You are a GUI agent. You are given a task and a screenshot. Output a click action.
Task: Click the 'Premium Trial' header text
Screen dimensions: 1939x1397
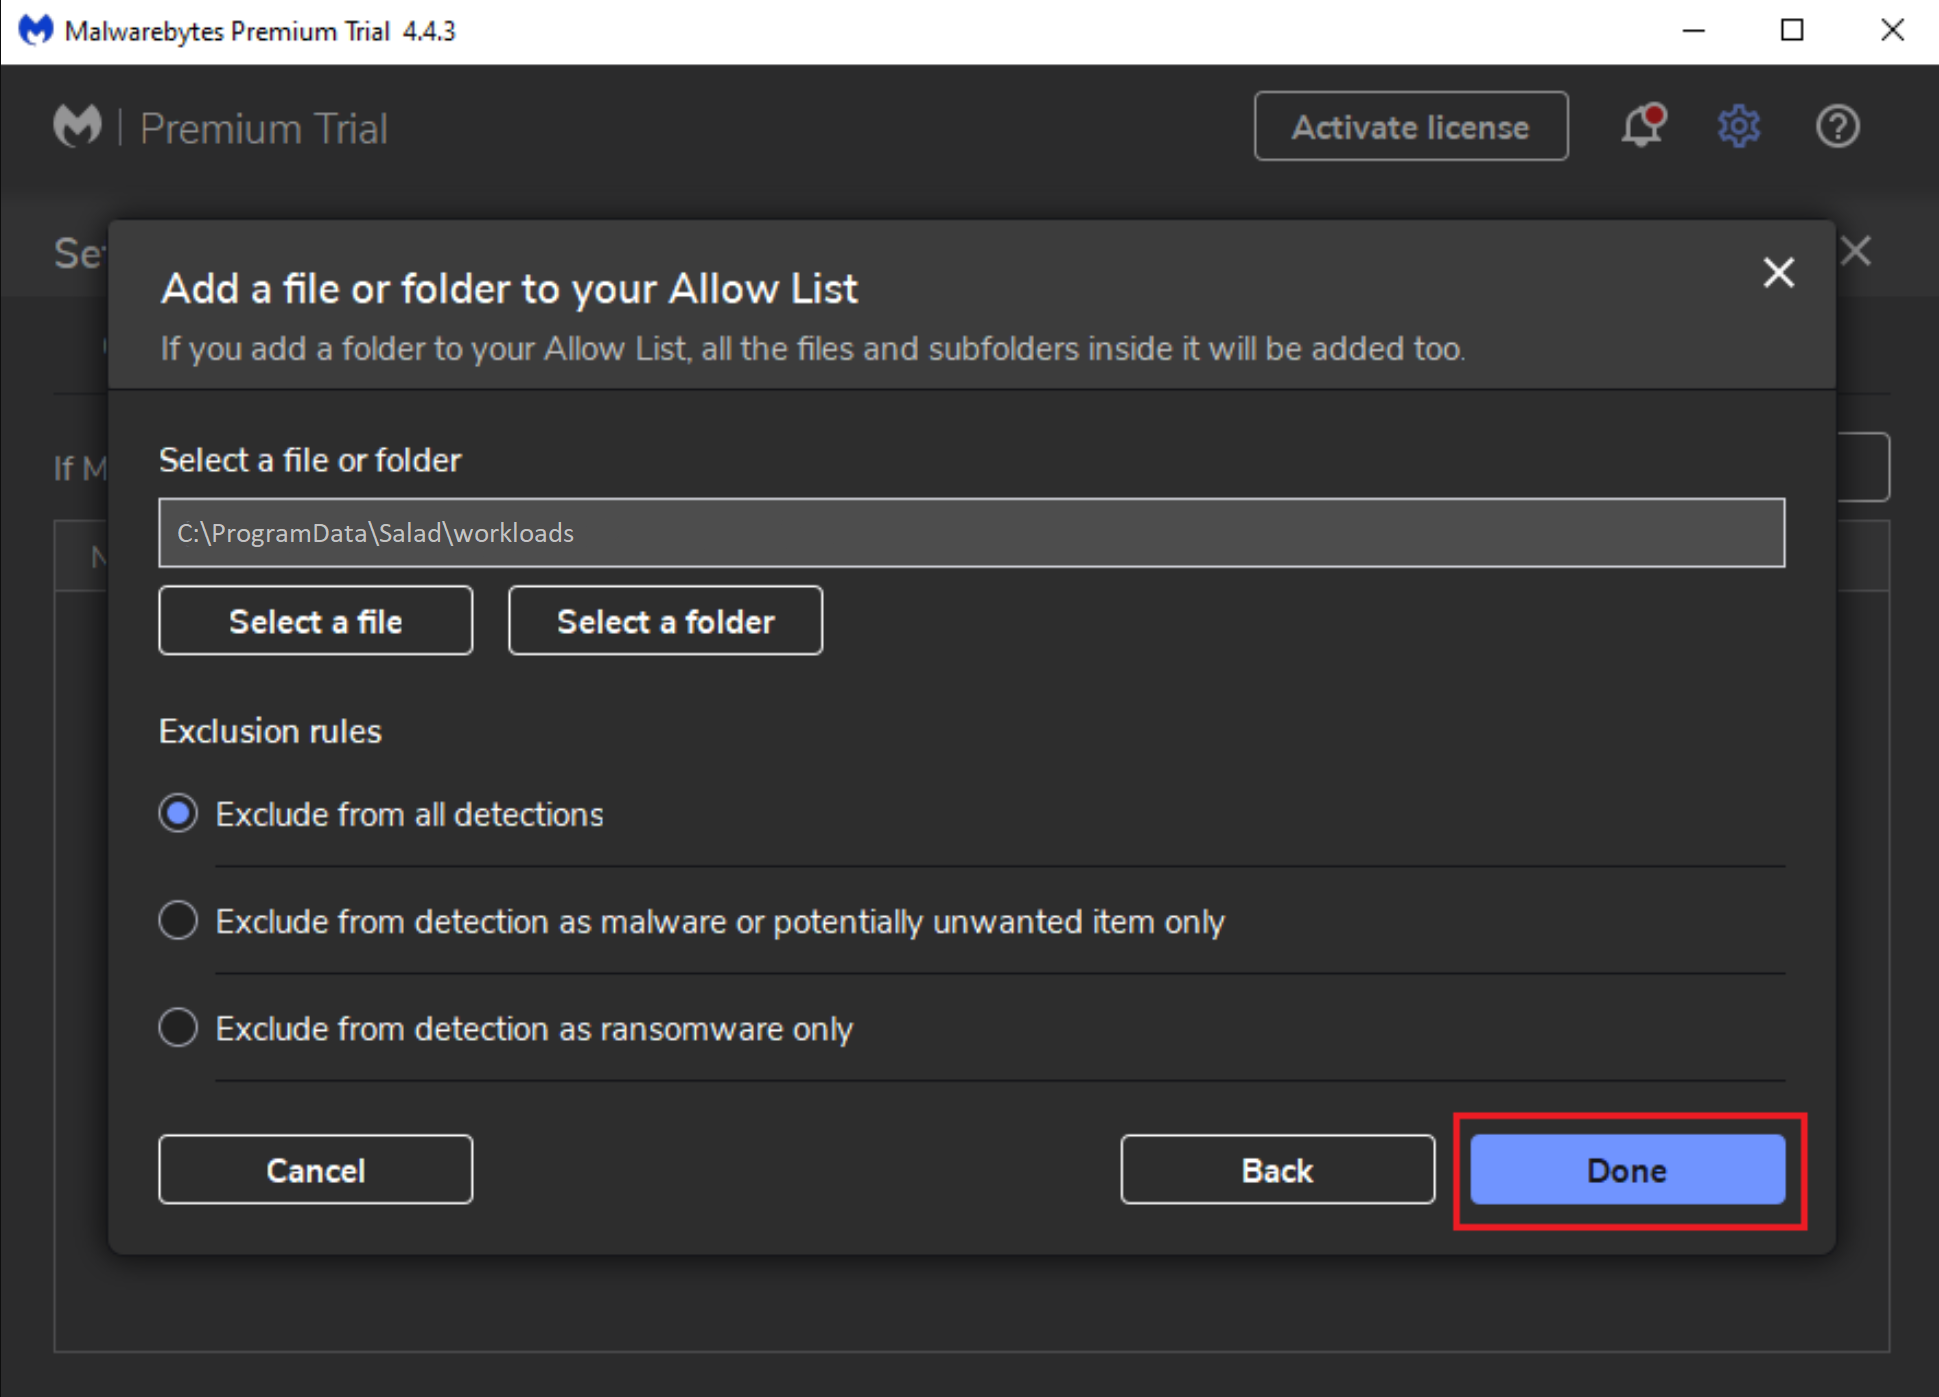263,129
